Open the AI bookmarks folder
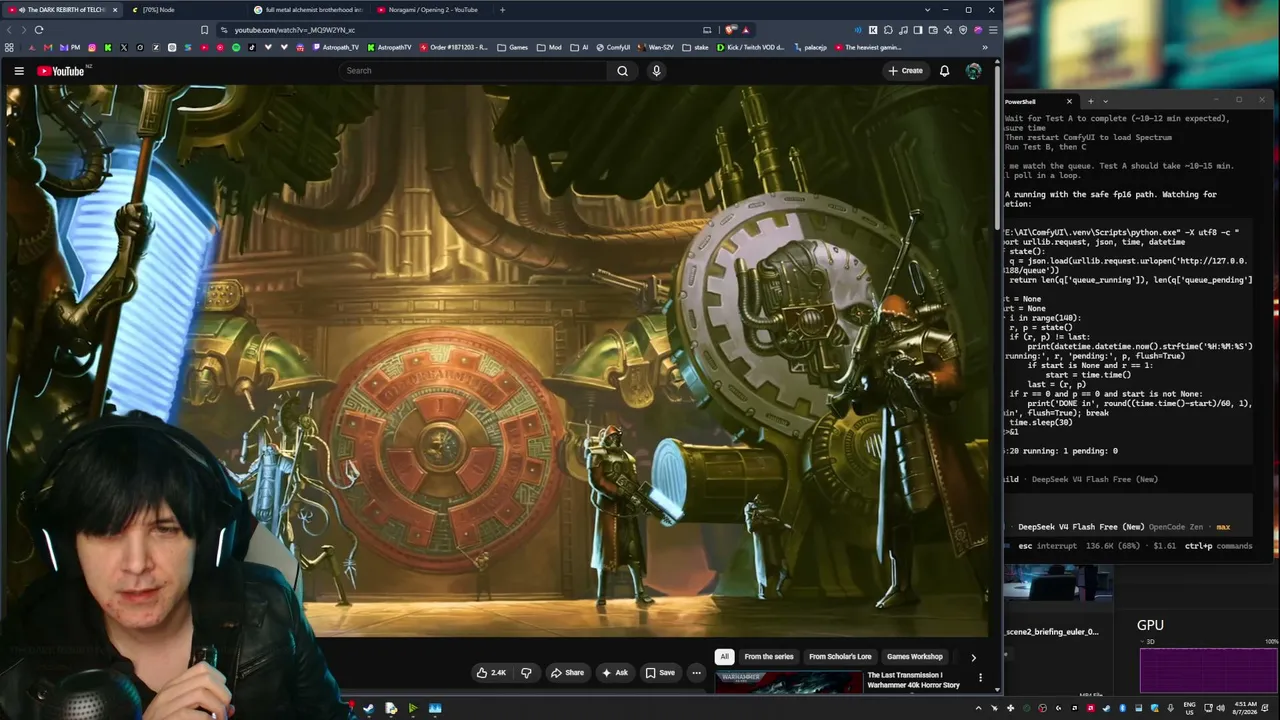 pyautogui.click(x=579, y=47)
